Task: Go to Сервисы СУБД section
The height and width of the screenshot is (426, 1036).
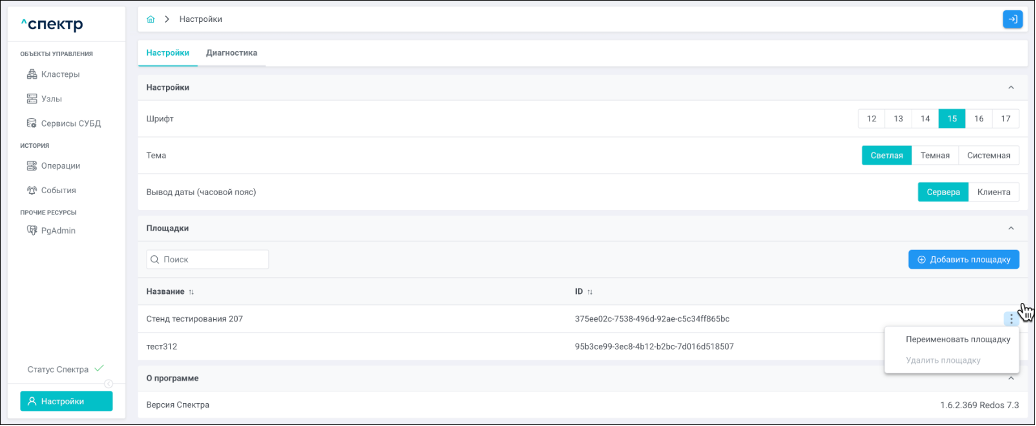Action: pos(70,123)
